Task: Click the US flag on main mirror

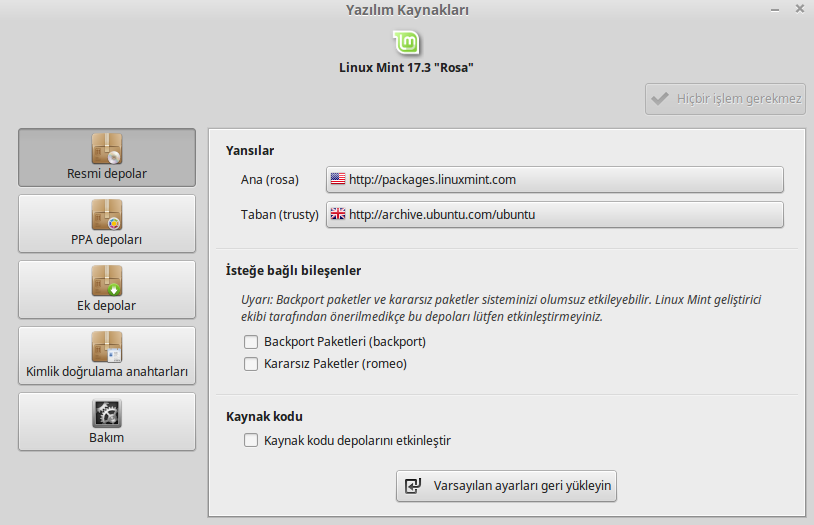Action: (x=338, y=179)
